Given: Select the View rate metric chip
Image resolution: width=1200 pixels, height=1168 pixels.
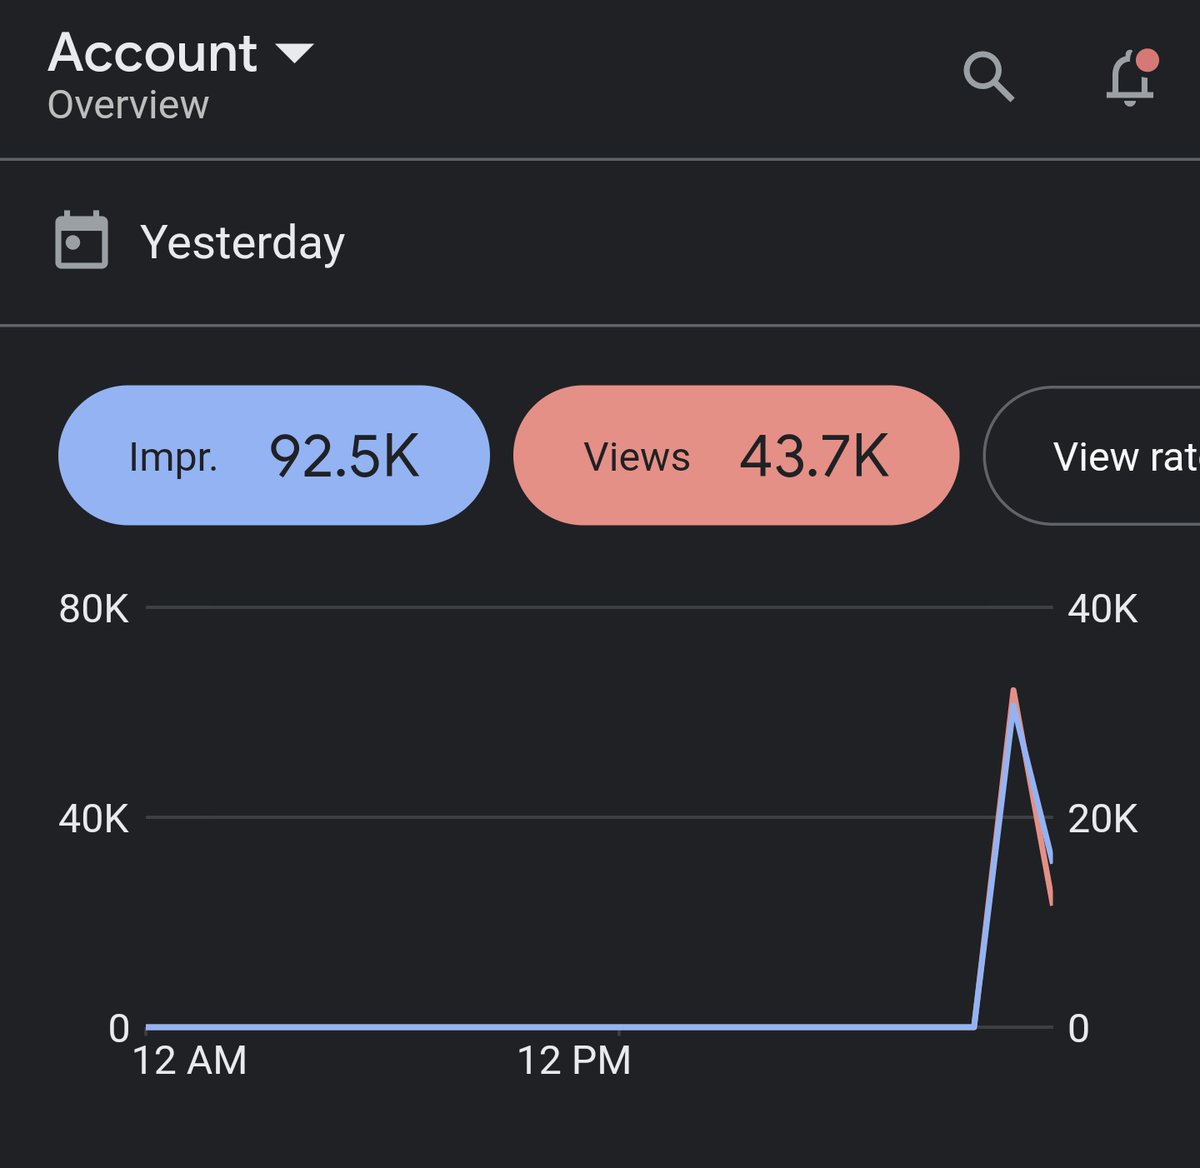Looking at the screenshot, I should [1092, 455].
